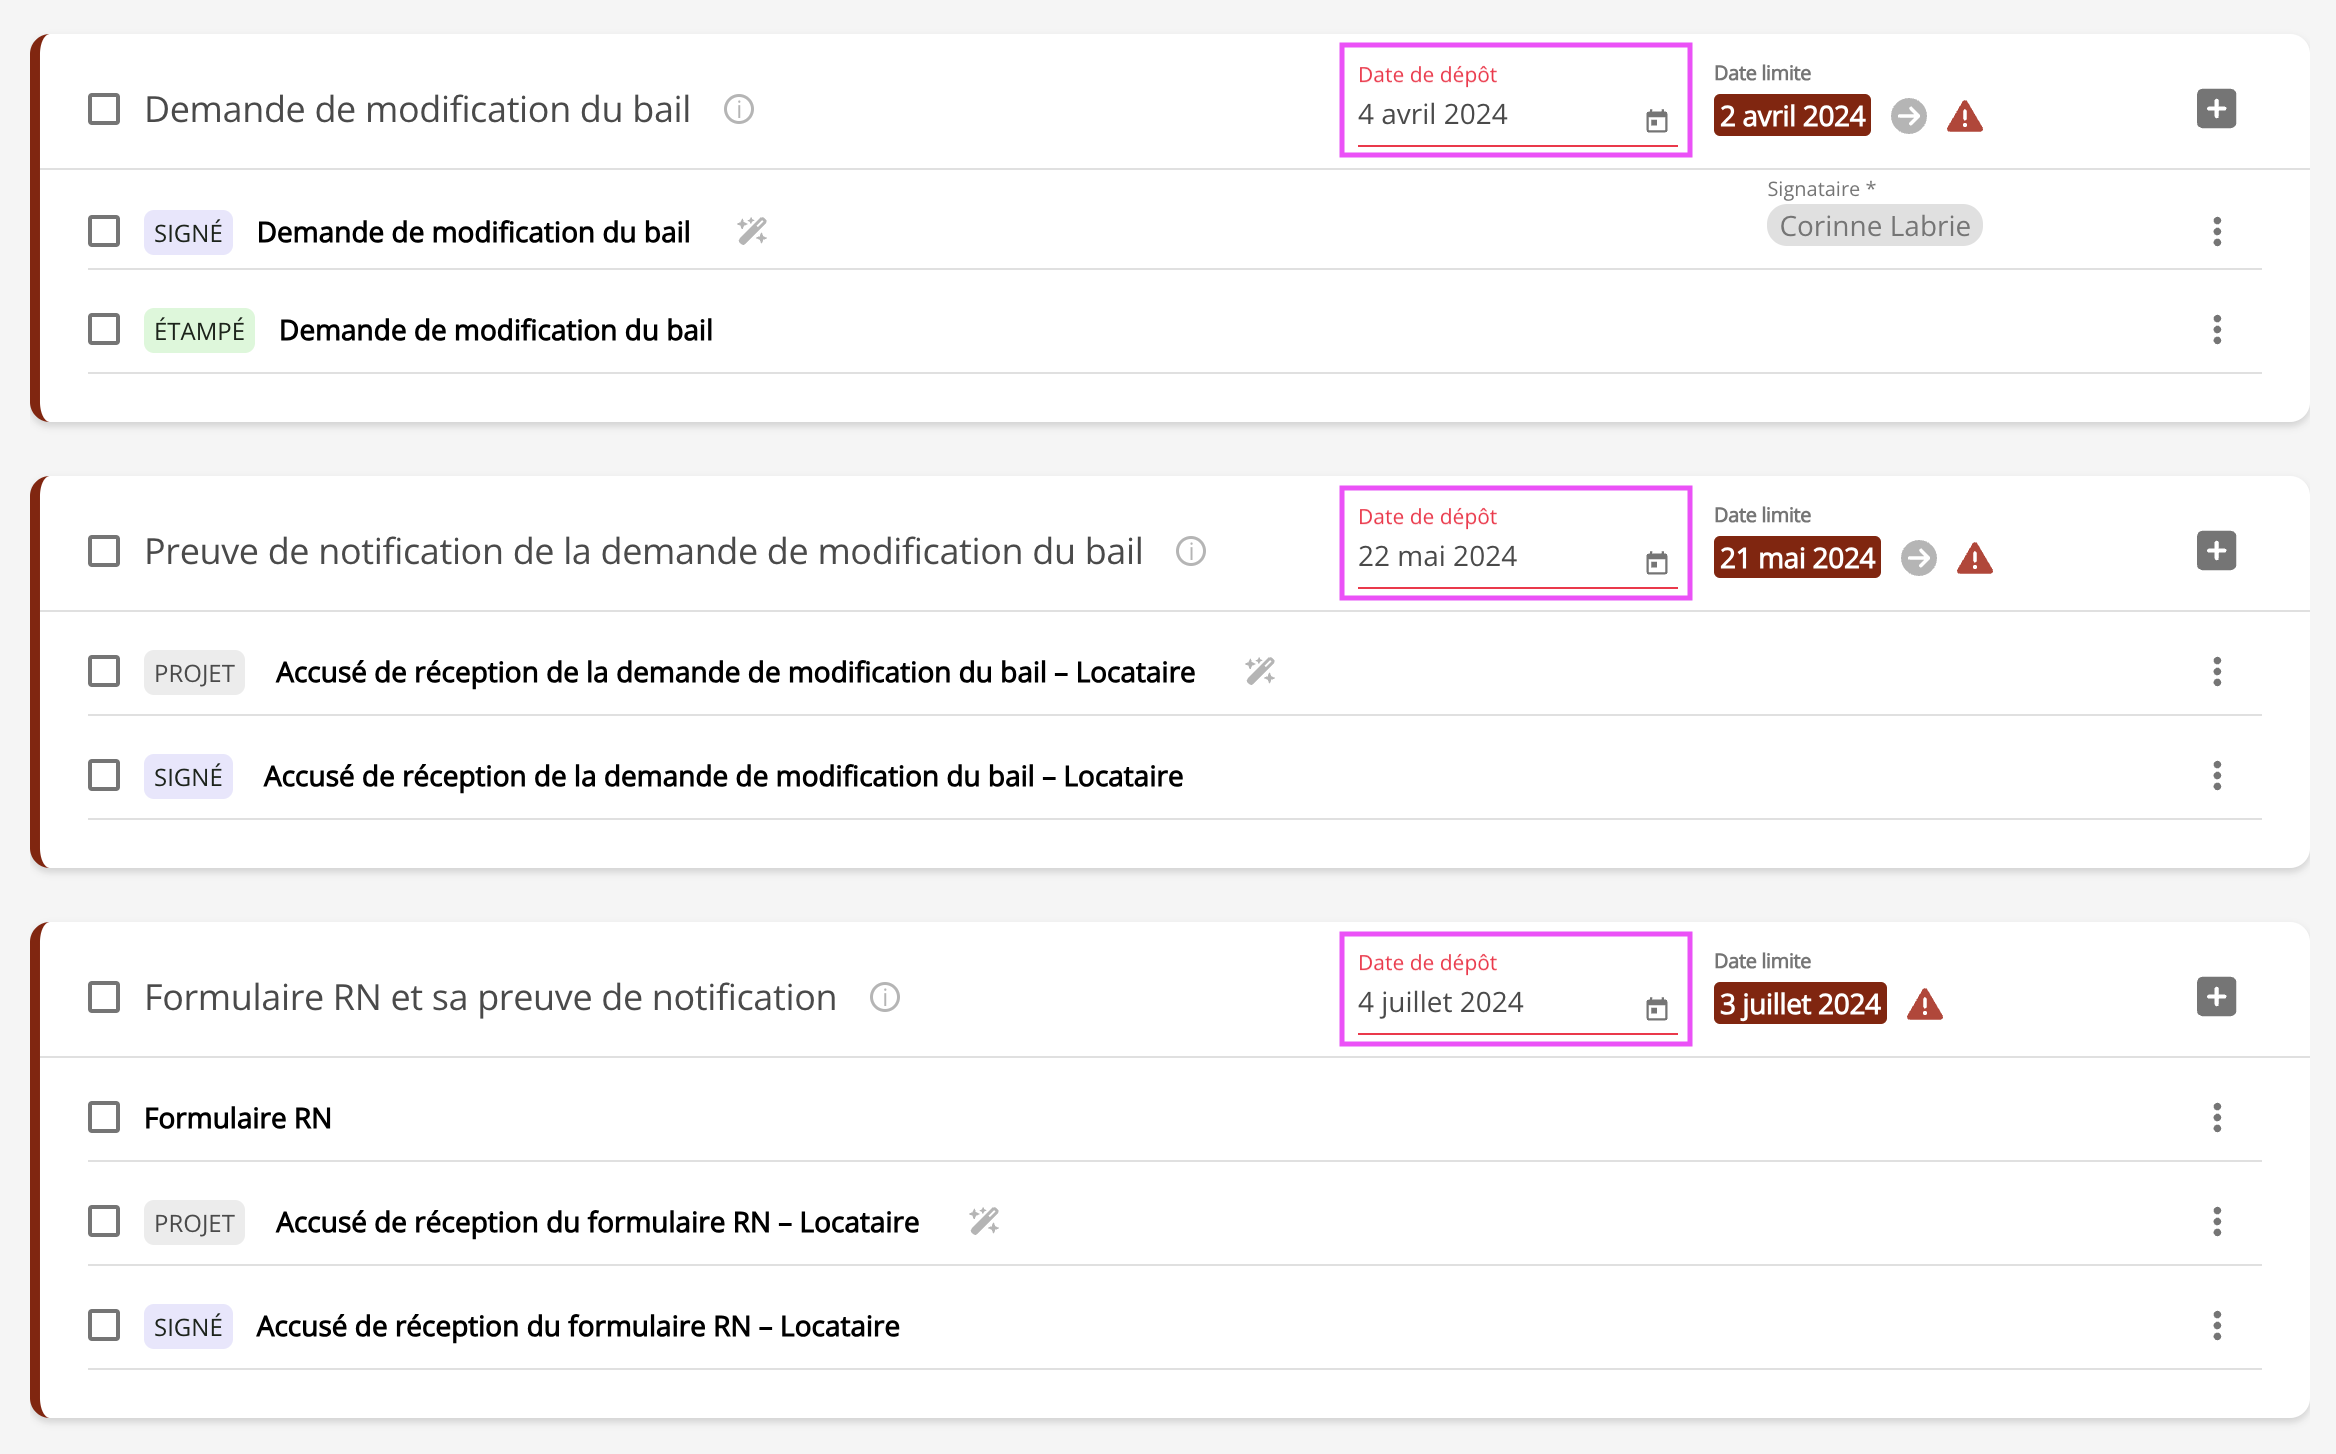
Task: Select the Formulaire RN document checkbox
Action: click(104, 1117)
